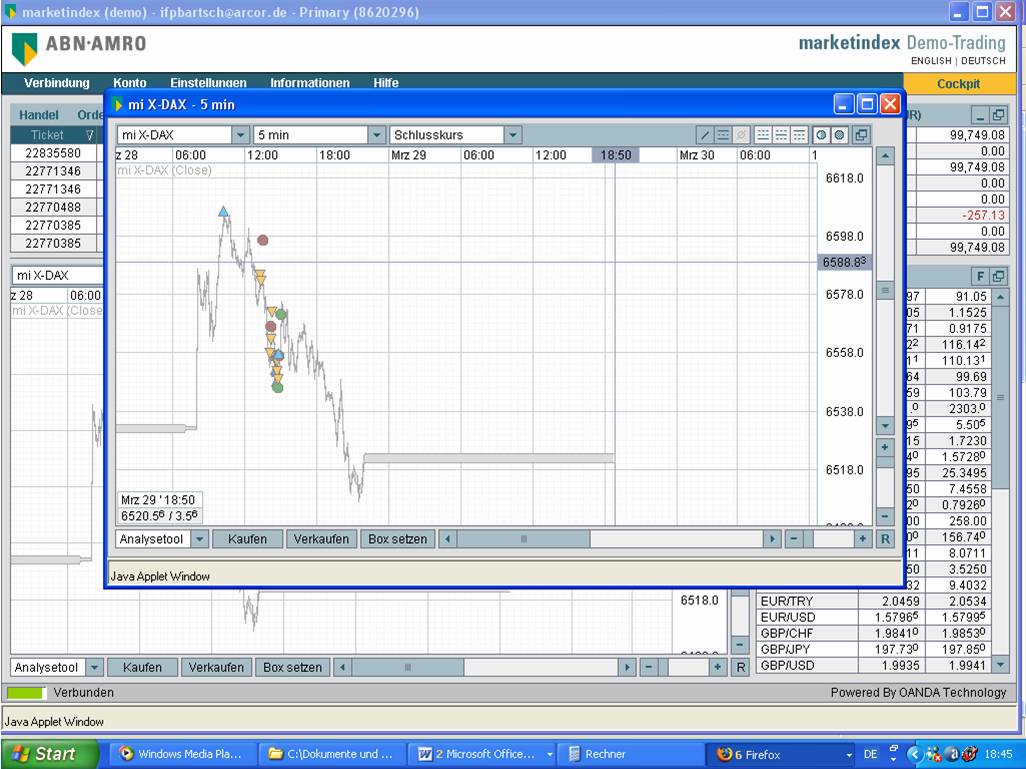
Task: Click Box setzen in the main window chart
Action: (x=292, y=668)
